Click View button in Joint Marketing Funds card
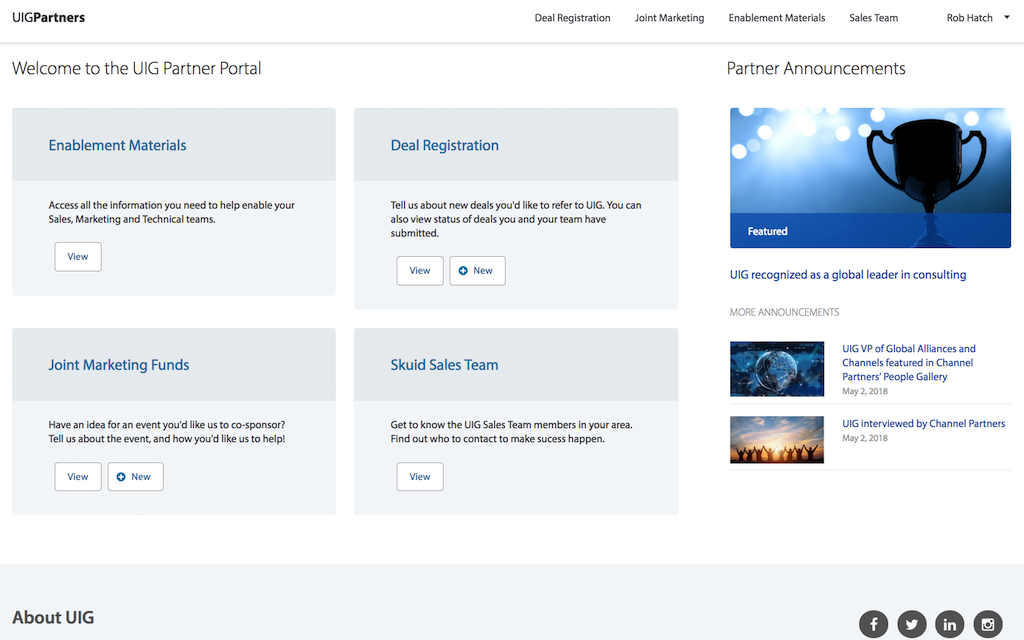1024x640 pixels. click(x=78, y=477)
